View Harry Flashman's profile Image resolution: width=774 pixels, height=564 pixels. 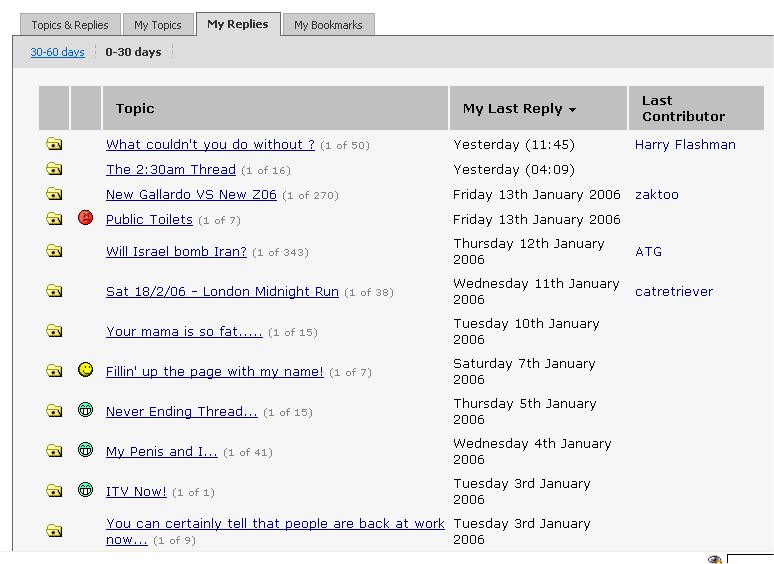pyautogui.click(x=685, y=145)
